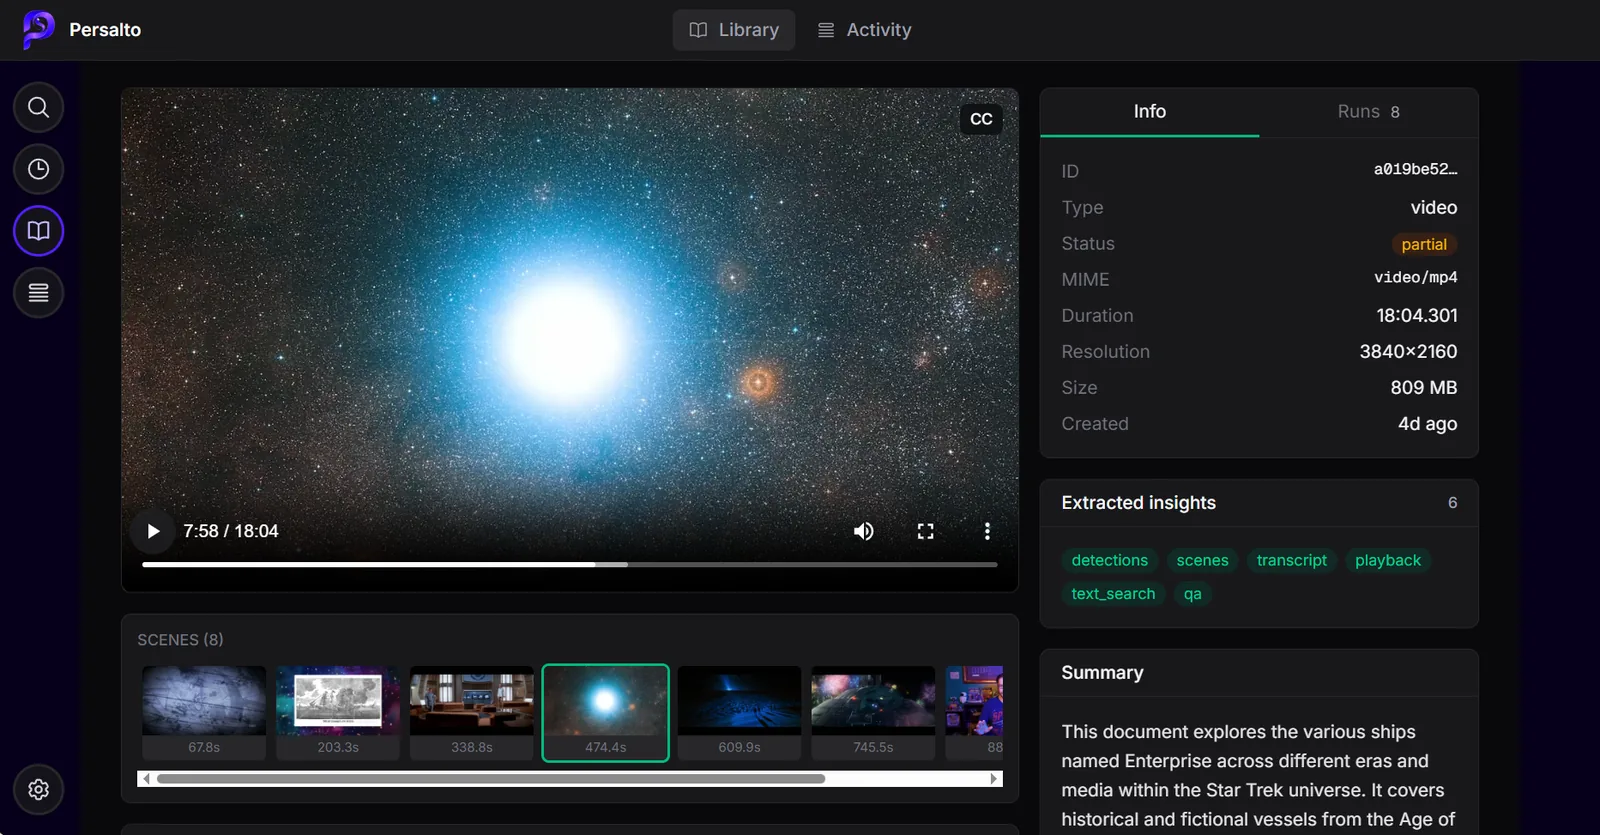The width and height of the screenshot is (1600, 835).
Task: Click the Extracted insights heading
Action: (1139, 503)
